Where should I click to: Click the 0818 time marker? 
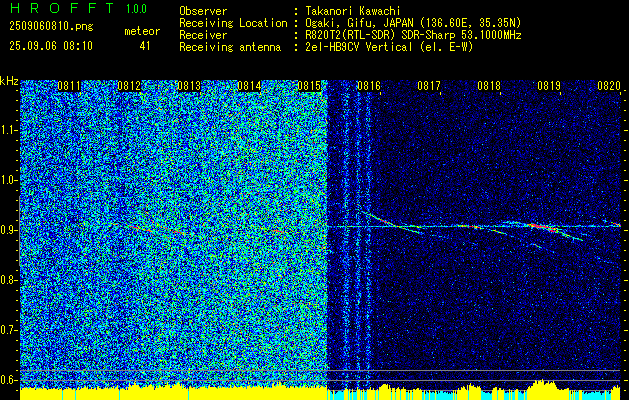click(489, 86)
